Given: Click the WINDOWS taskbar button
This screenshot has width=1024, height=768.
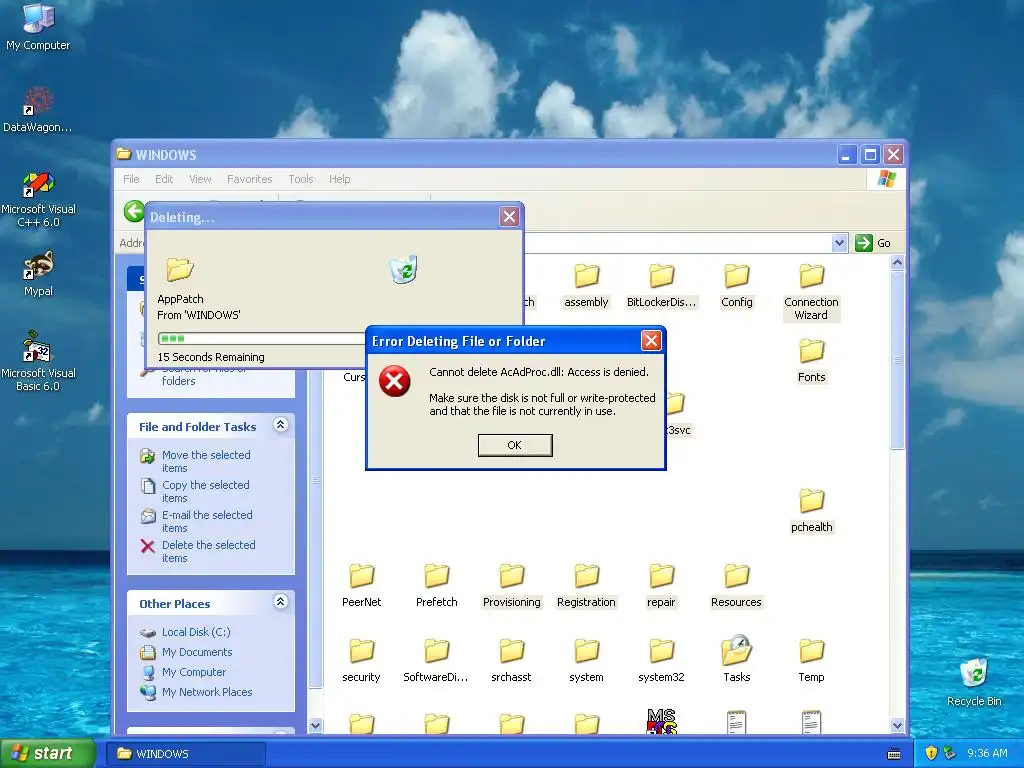Looking at the screenshot, I should [185, 754].
